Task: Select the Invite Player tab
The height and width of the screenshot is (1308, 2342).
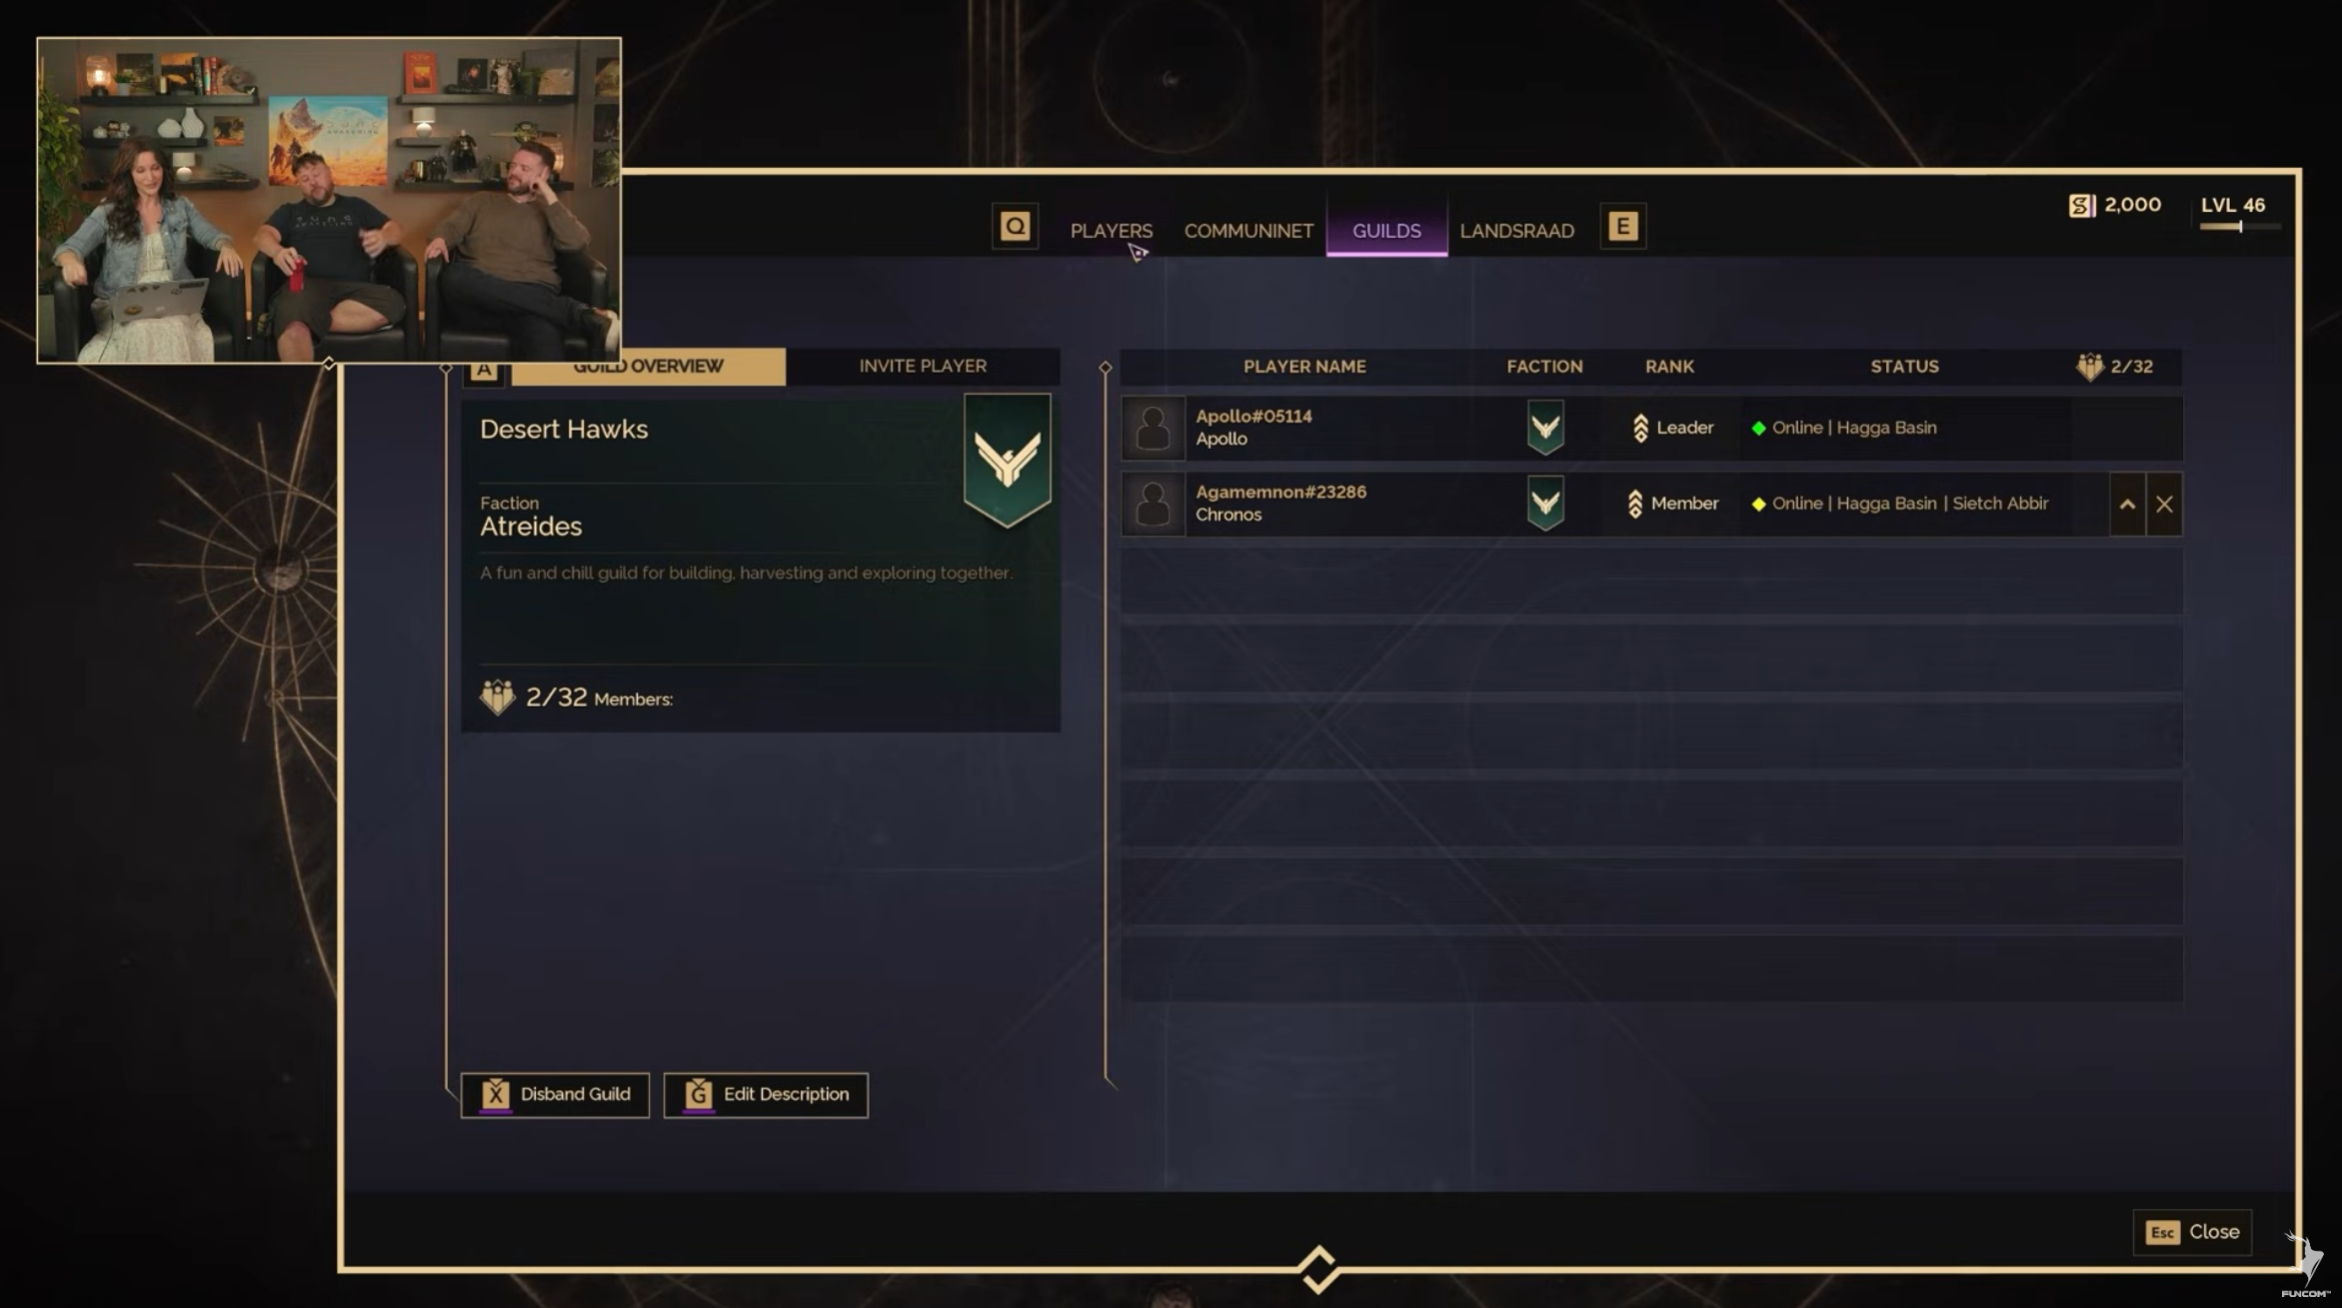Action: [922, 366]
